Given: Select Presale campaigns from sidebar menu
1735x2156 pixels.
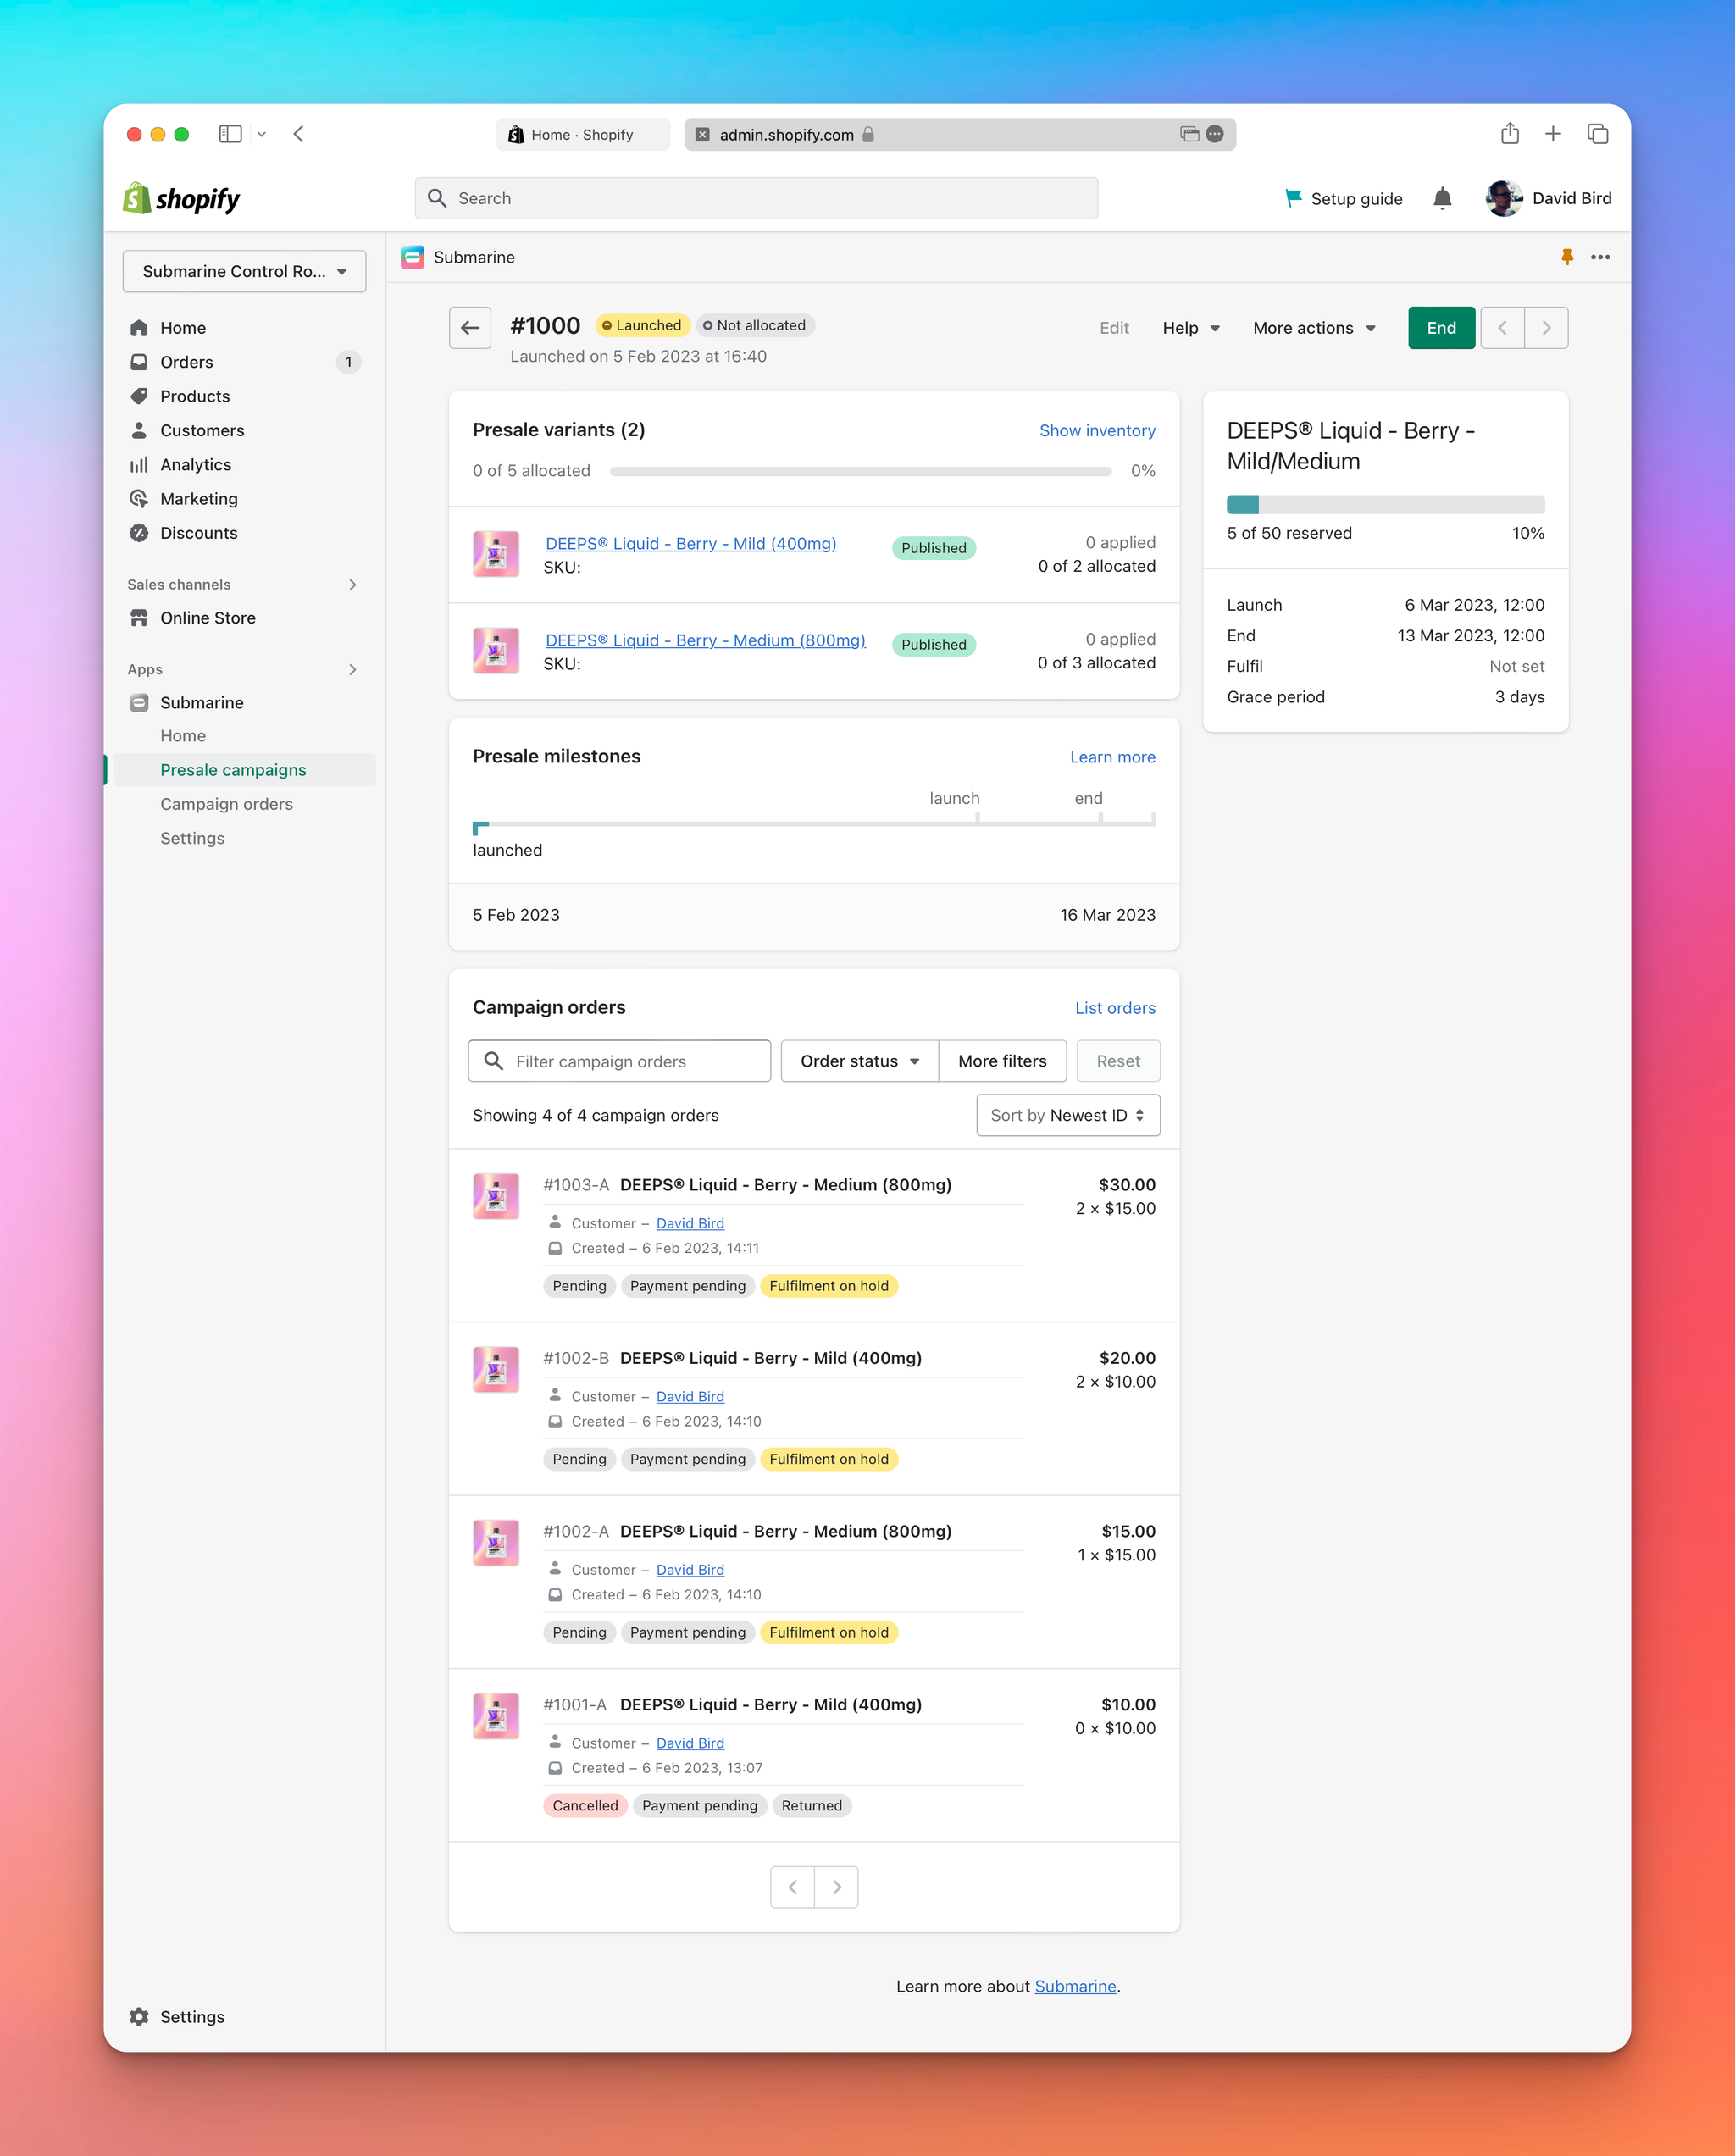Looking at the screenshot, I should (x=234, y=770).
